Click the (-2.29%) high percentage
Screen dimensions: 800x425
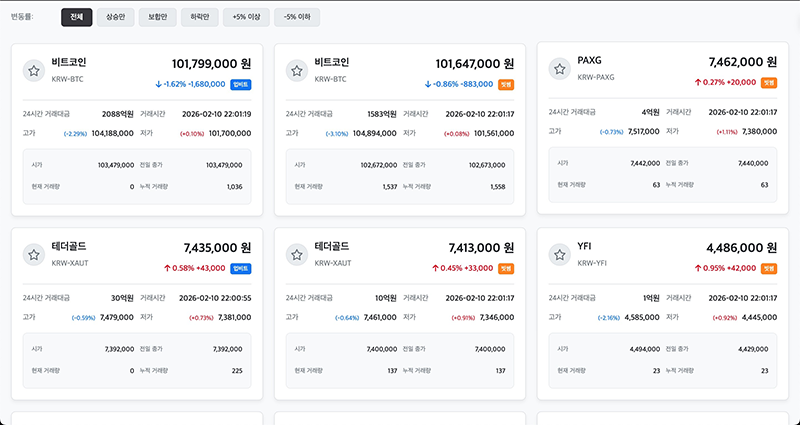(76, 134)
